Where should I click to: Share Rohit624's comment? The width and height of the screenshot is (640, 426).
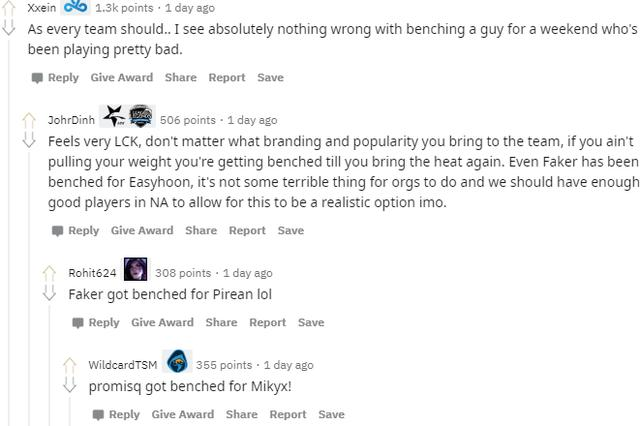click(x=221, y=322)
